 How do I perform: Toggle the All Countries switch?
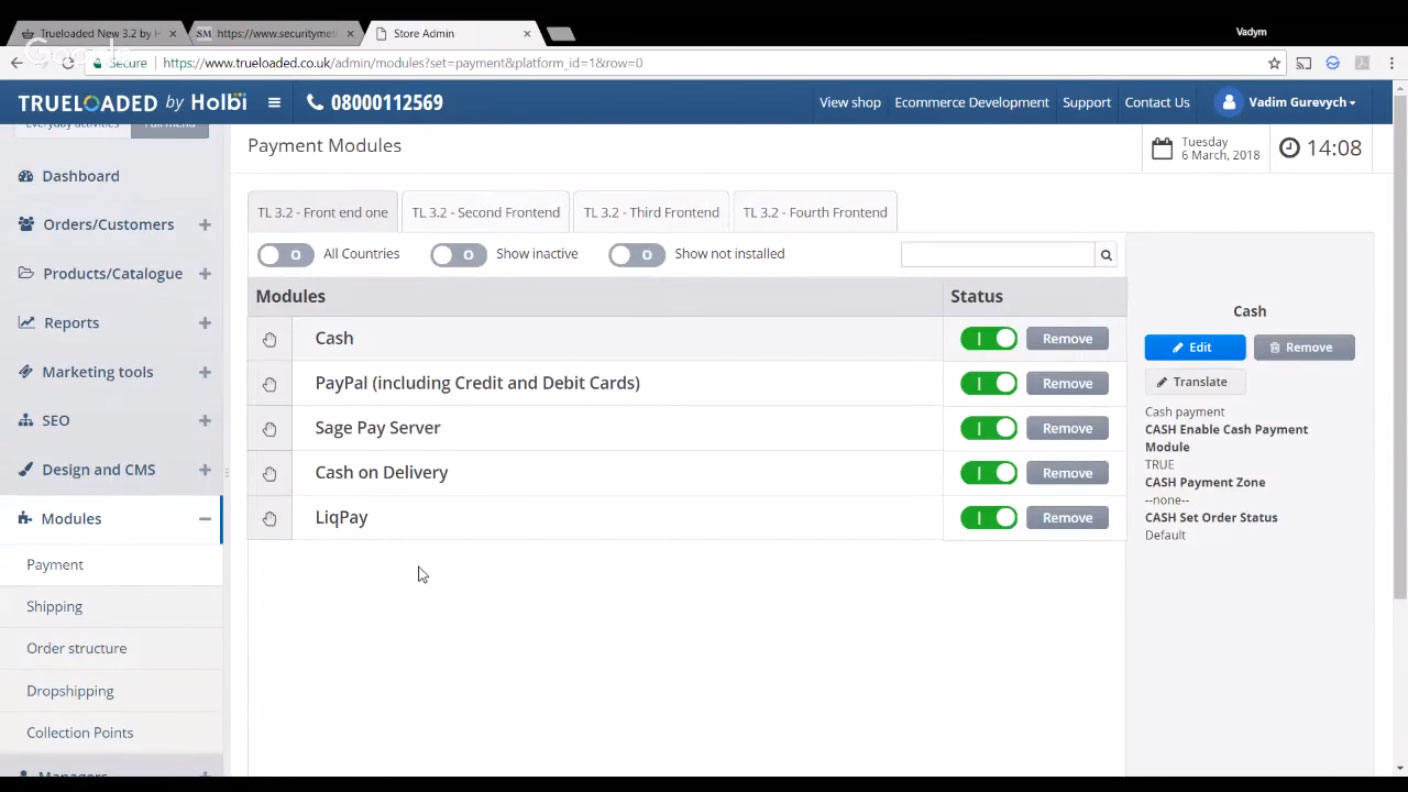tap(286, 255)
